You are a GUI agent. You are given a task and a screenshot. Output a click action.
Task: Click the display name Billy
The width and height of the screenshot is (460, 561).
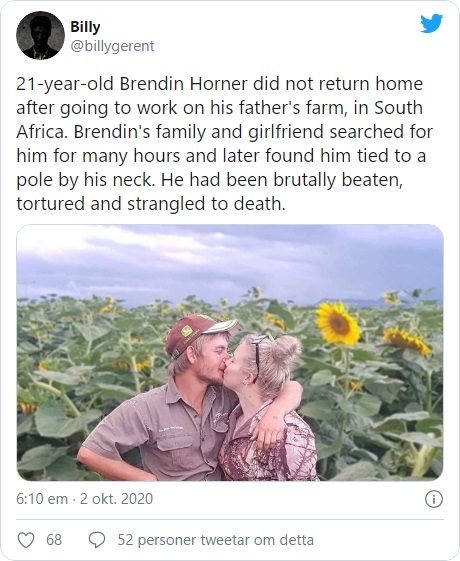click(85, 27)
